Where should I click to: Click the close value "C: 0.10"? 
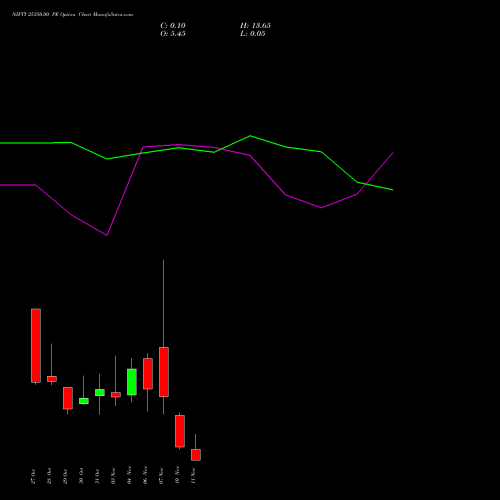173,26
